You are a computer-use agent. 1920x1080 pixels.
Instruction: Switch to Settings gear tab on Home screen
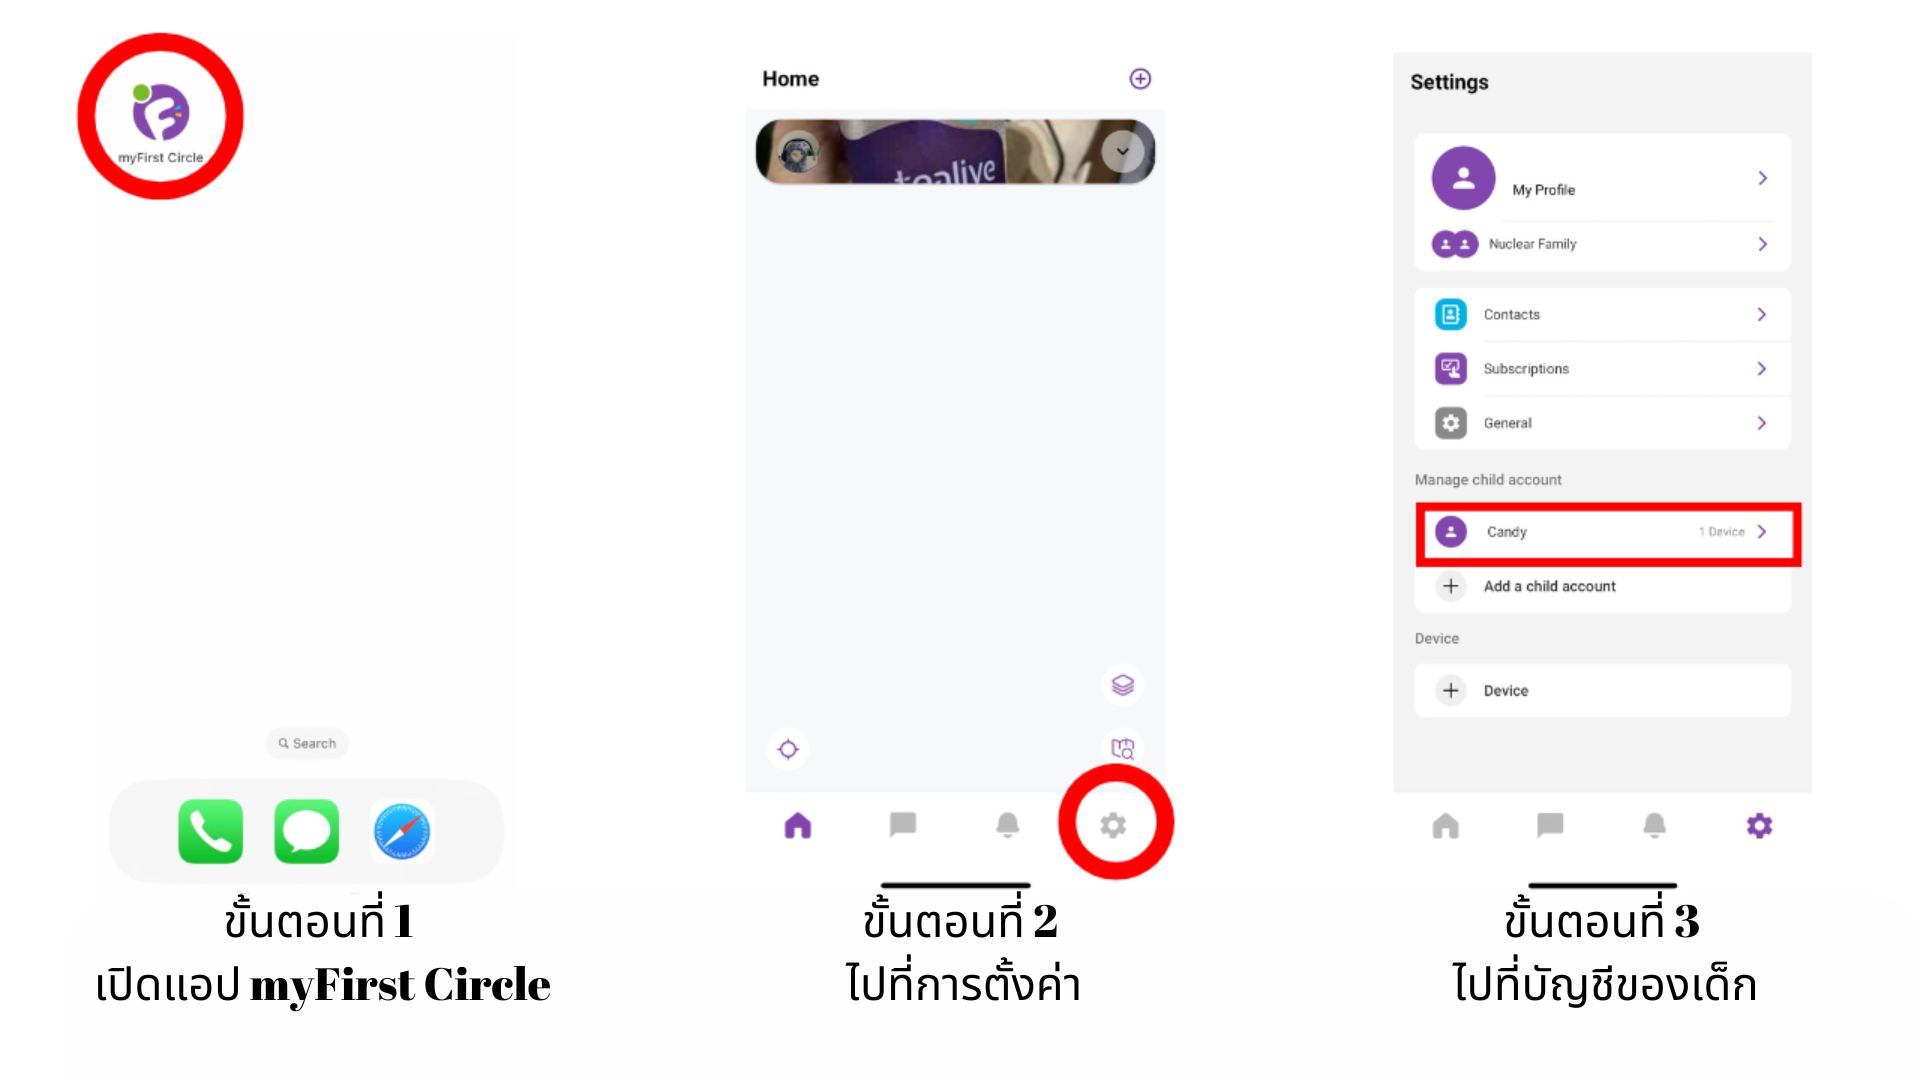[1113, 825]
